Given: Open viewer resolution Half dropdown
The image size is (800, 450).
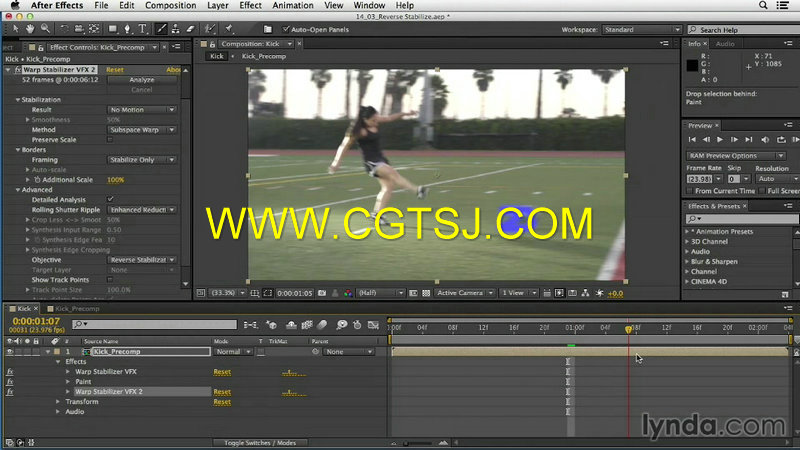Looking at the screenshot, I should (x=381, y=293).
